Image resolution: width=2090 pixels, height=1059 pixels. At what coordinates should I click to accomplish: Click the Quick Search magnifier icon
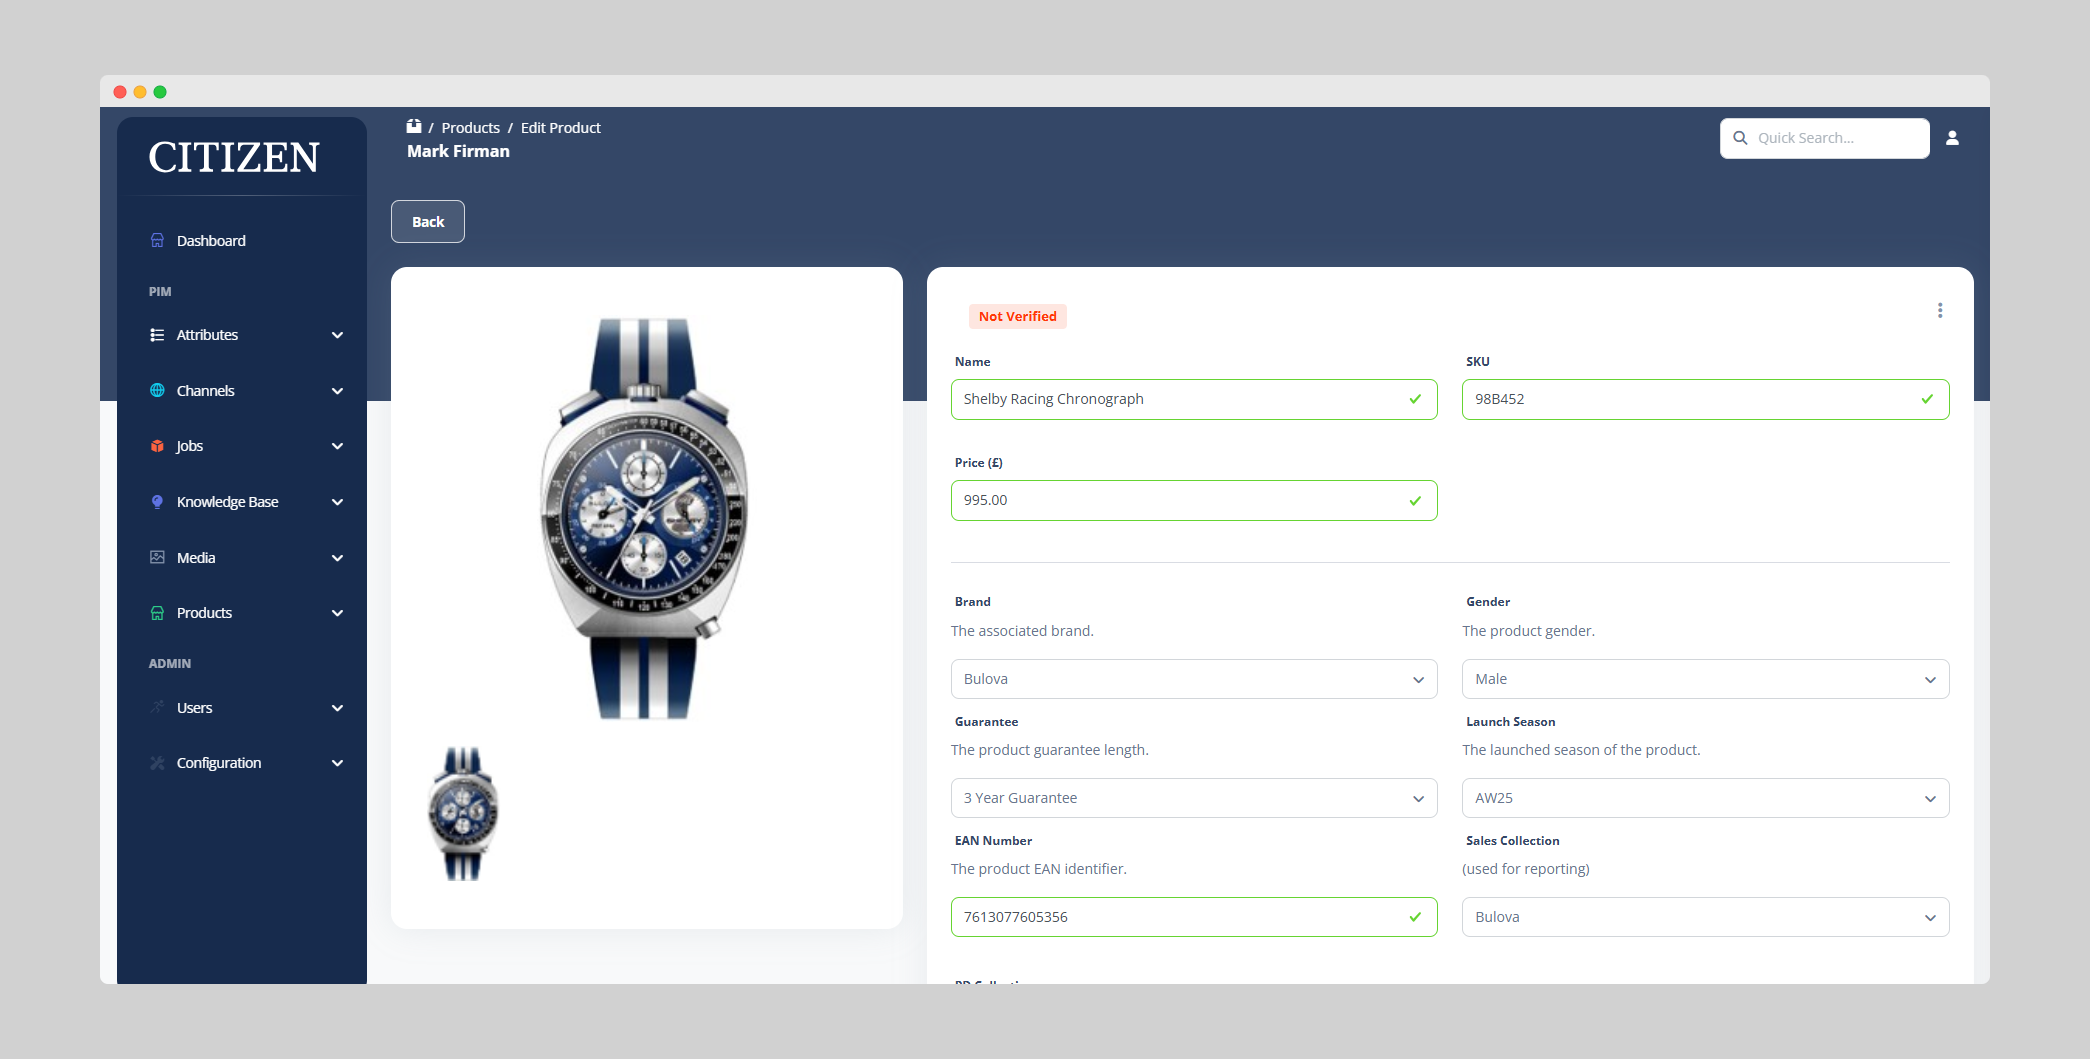(1740, 138)
